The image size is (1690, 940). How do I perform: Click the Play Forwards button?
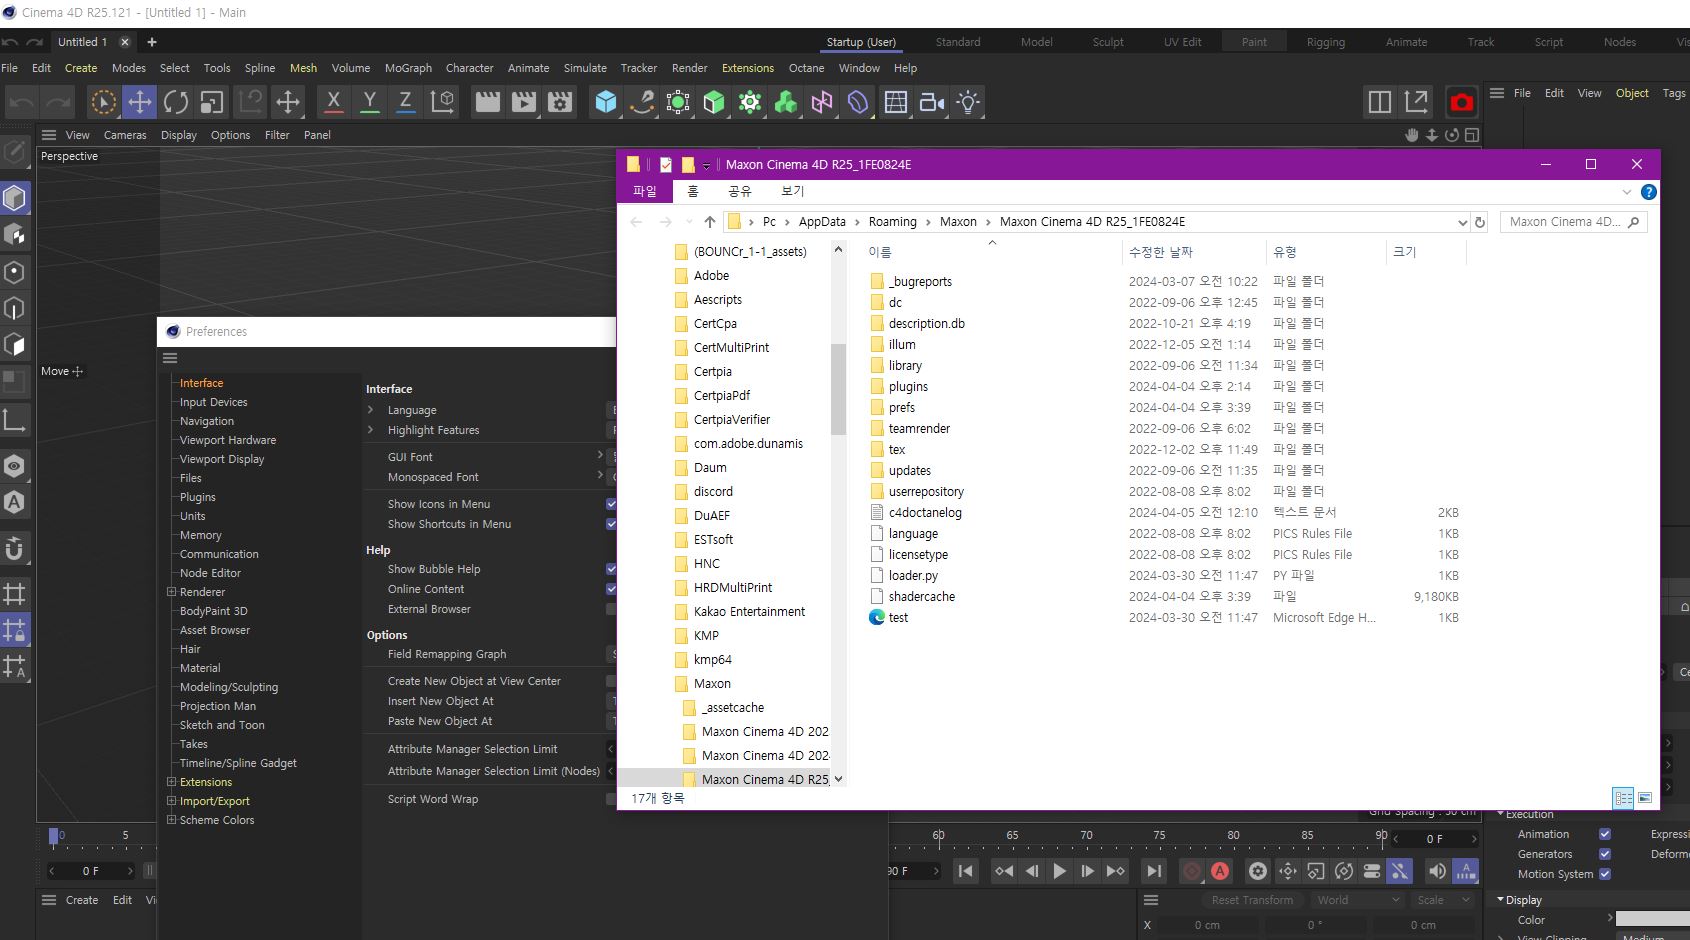pos(1059,871)
